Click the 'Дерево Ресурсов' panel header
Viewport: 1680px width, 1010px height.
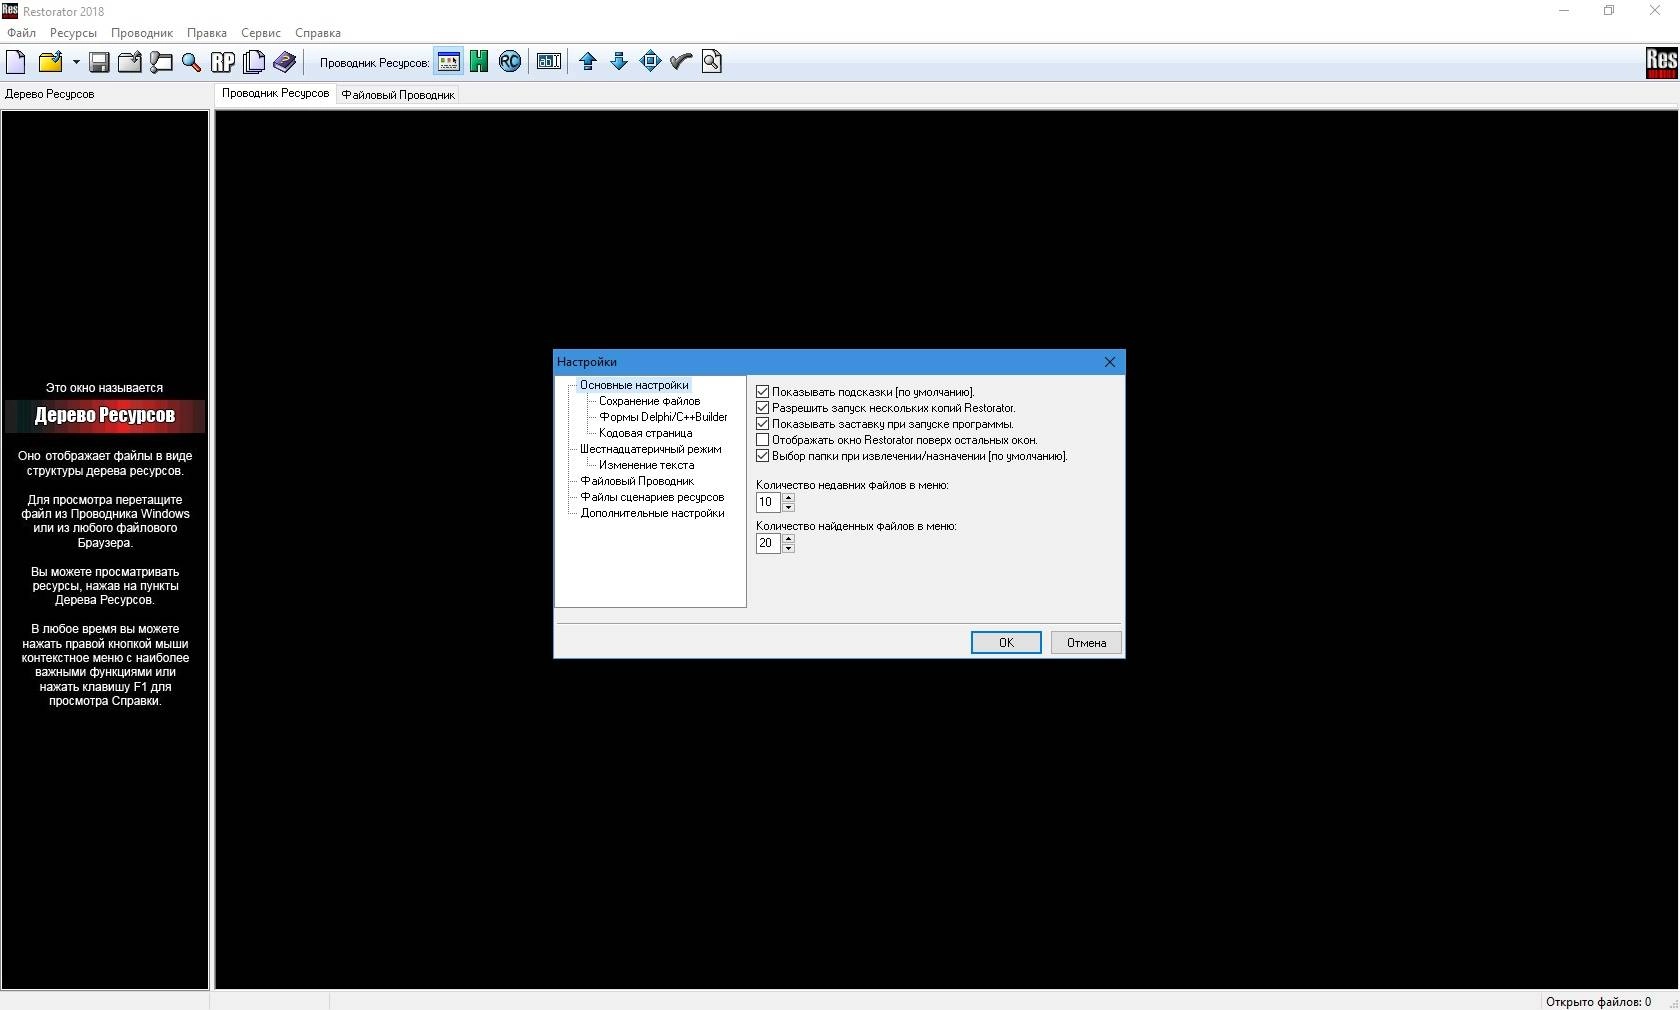pyautogui.click(x=50, y=94)
